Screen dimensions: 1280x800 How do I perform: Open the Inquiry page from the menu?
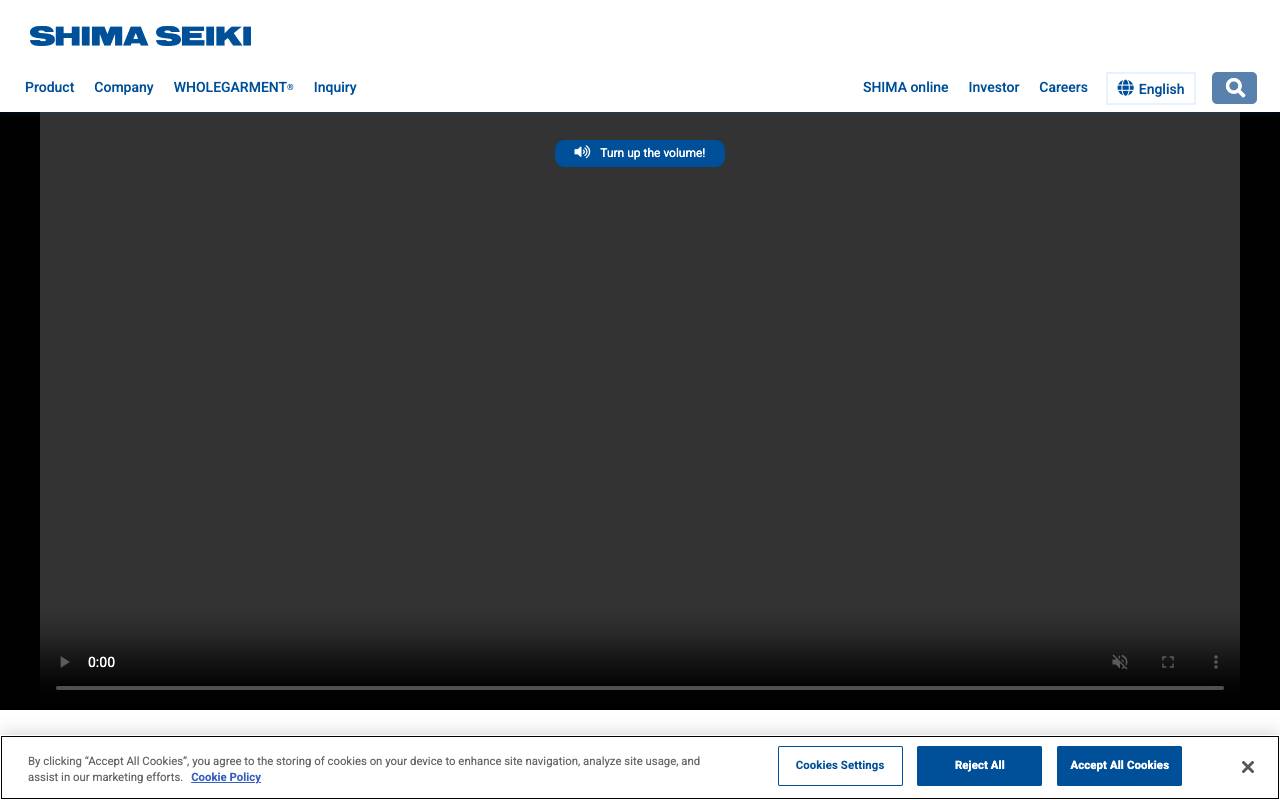pos(335,87)
